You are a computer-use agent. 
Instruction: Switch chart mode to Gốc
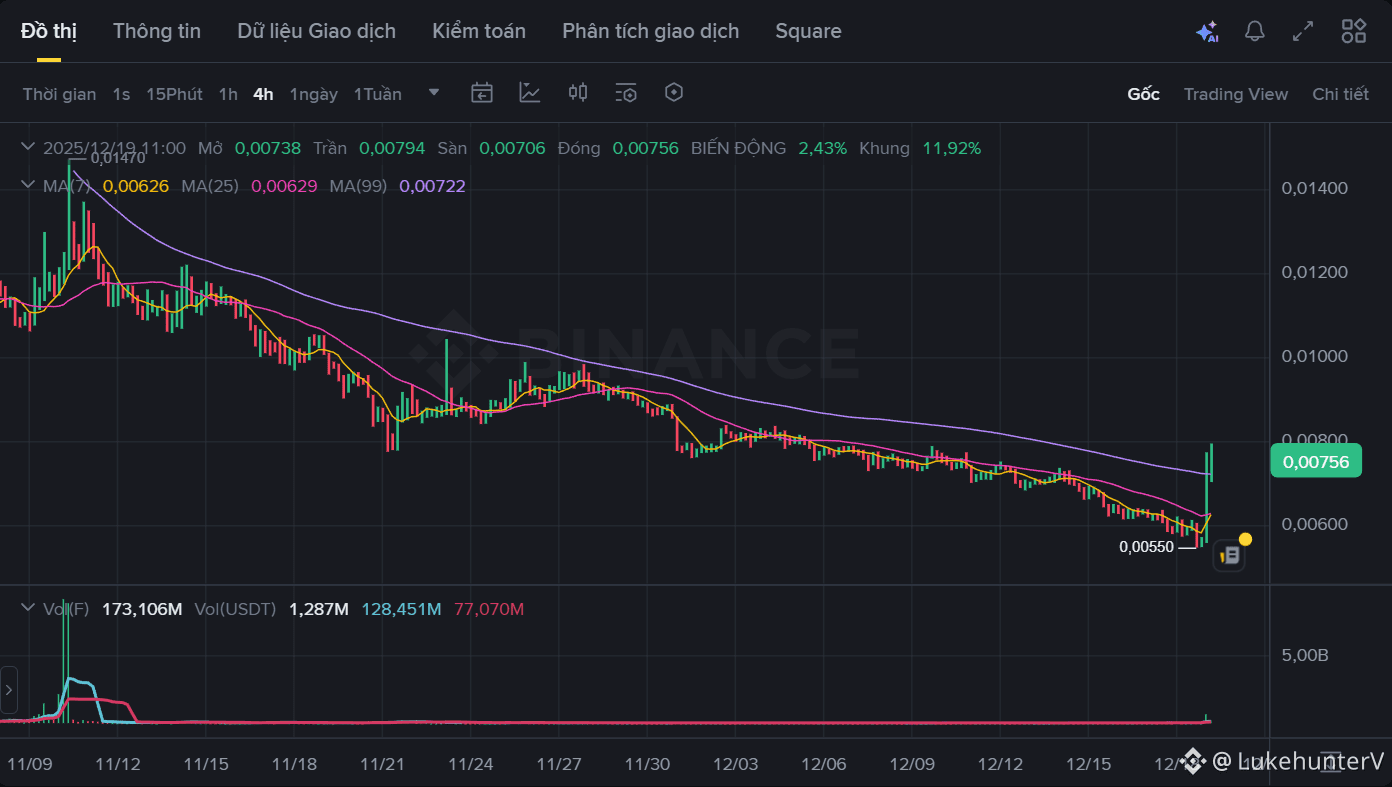(x=1143, y=94)
